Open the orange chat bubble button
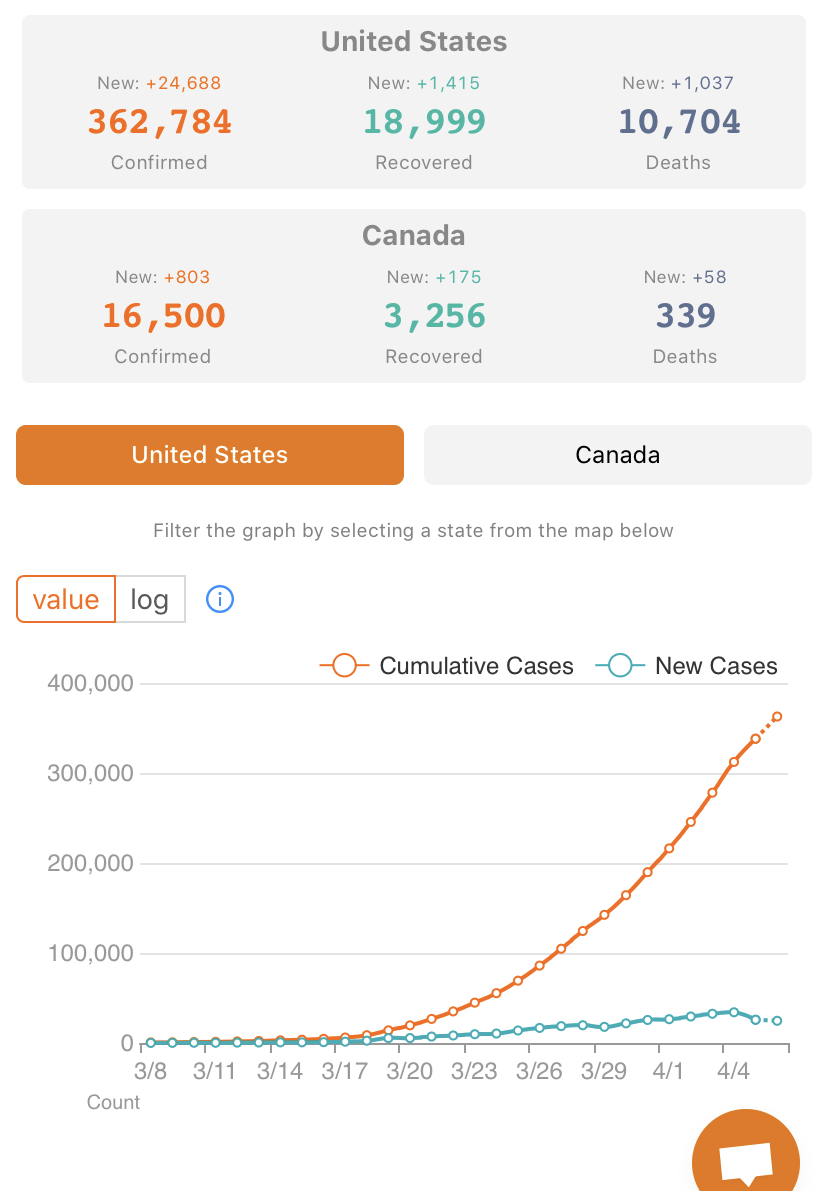 (x=746, y=1153)
